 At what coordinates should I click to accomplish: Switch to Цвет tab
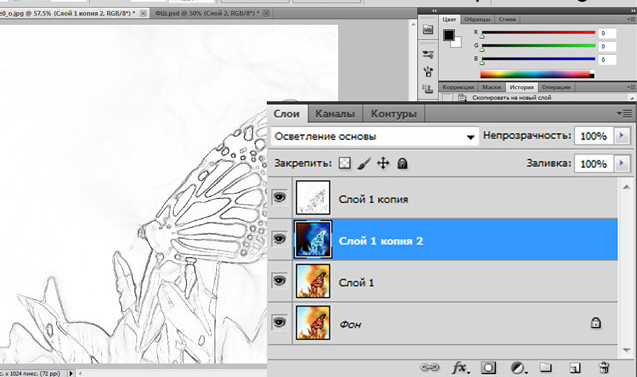coord(449,19)
